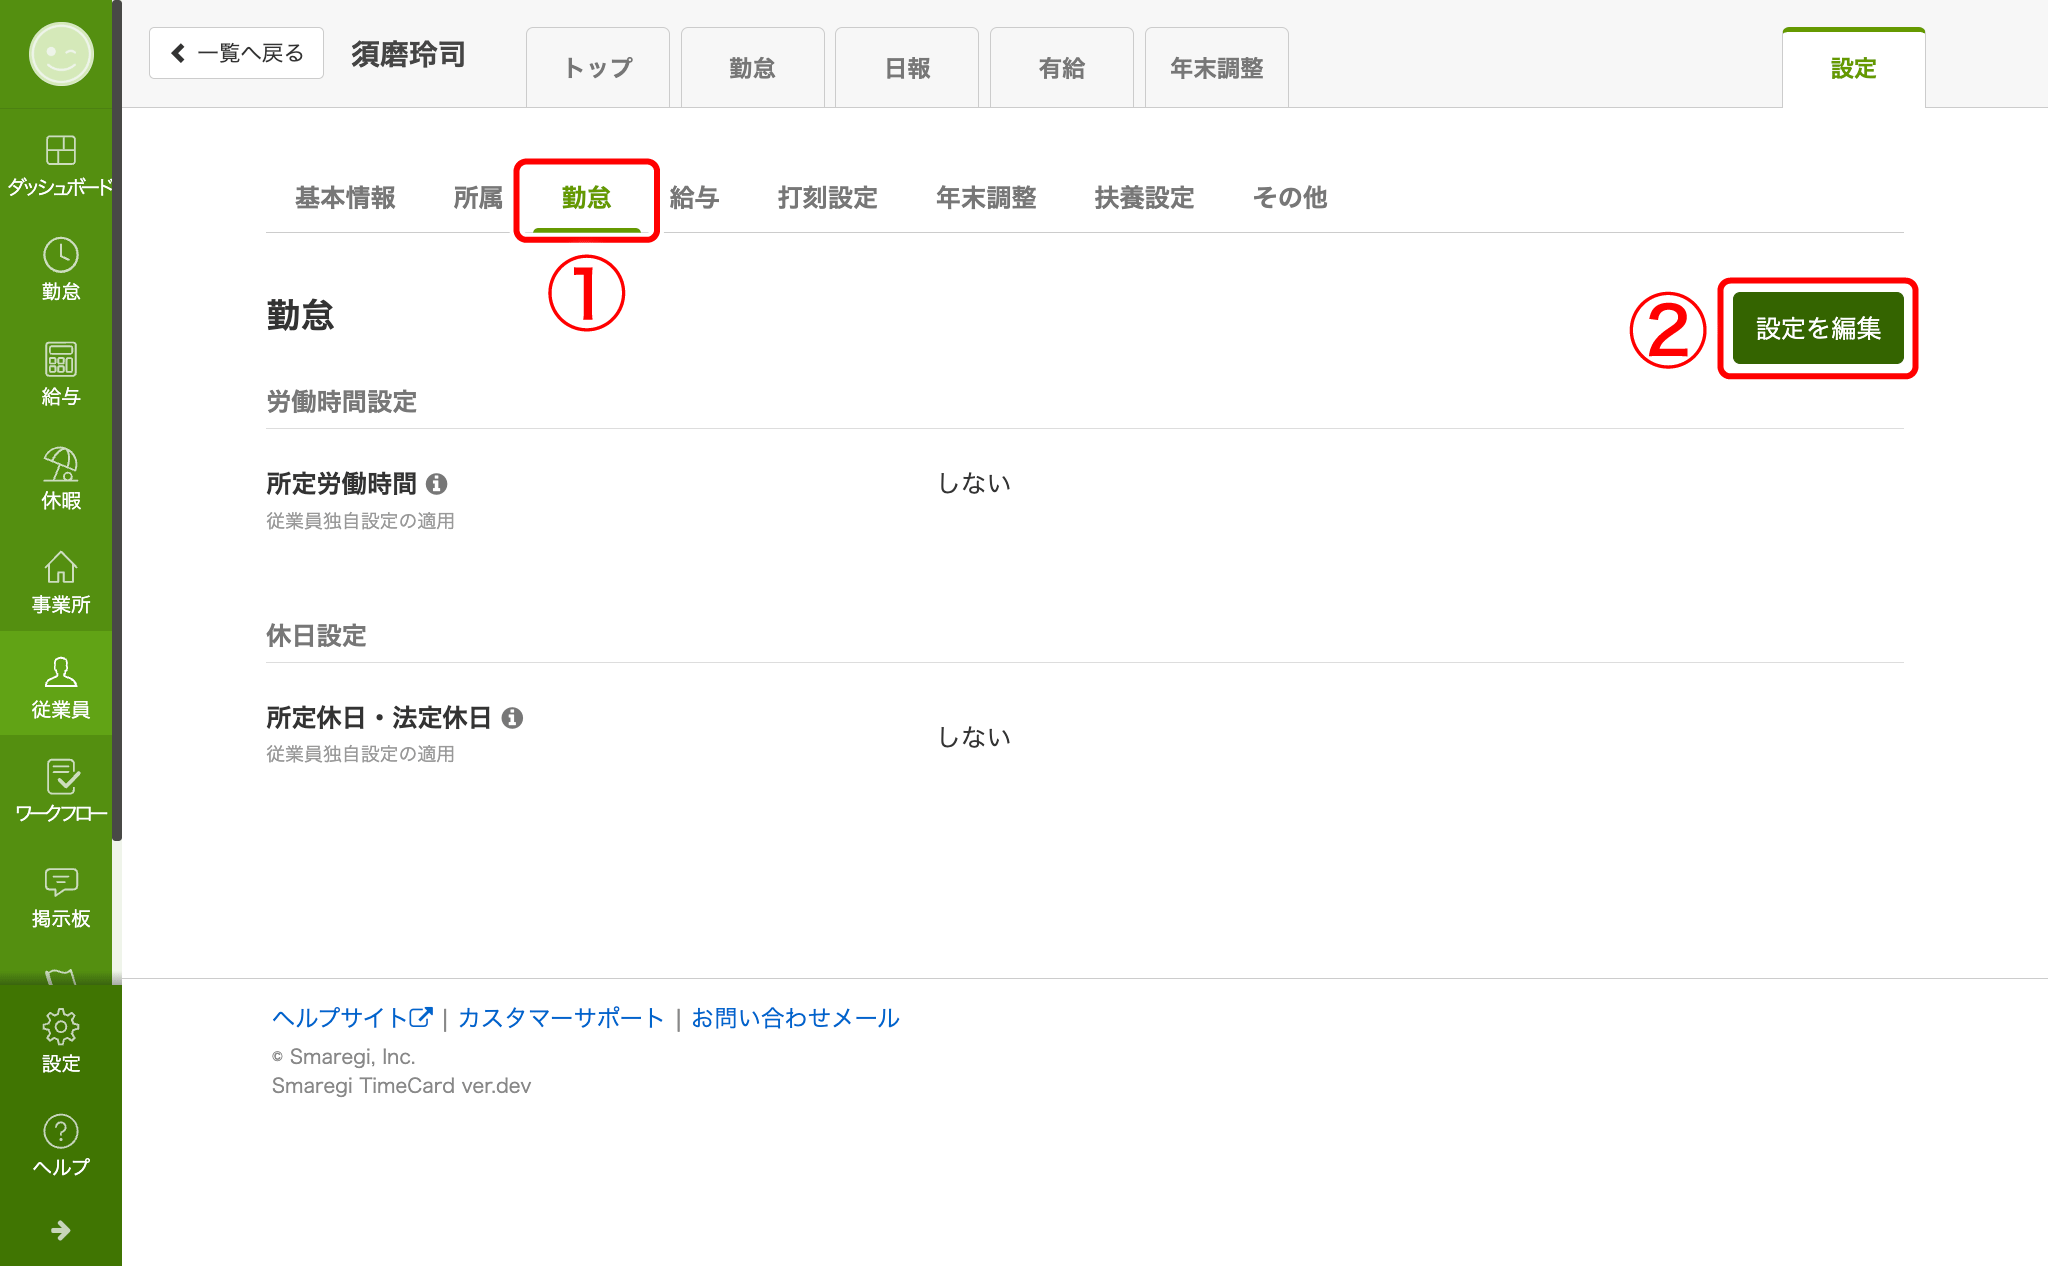
Task: Click info icon beside 所定休日・法定休日
Action: (x=512, y=718)
